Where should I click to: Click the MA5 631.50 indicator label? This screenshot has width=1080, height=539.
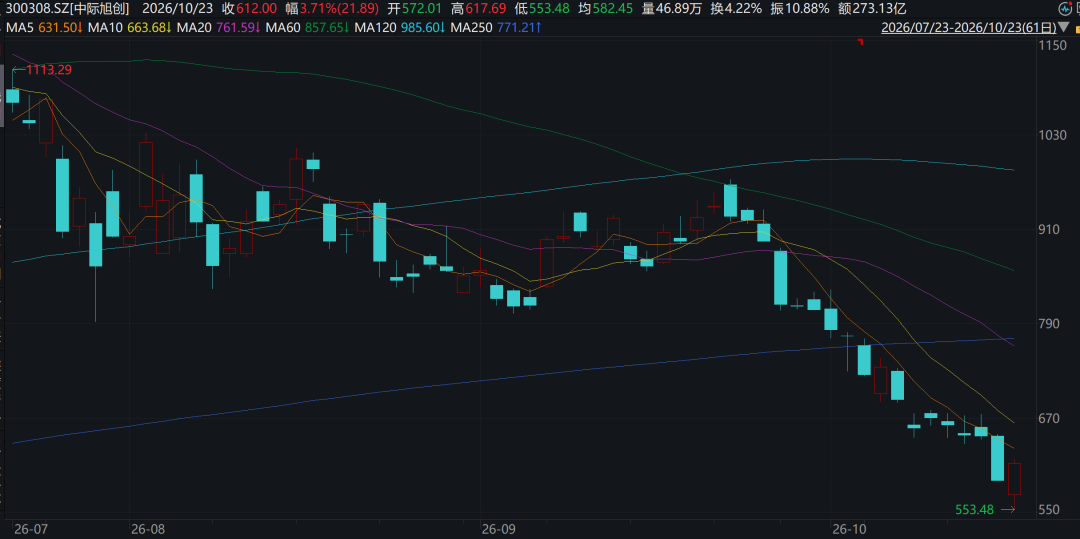pos(45,28)
